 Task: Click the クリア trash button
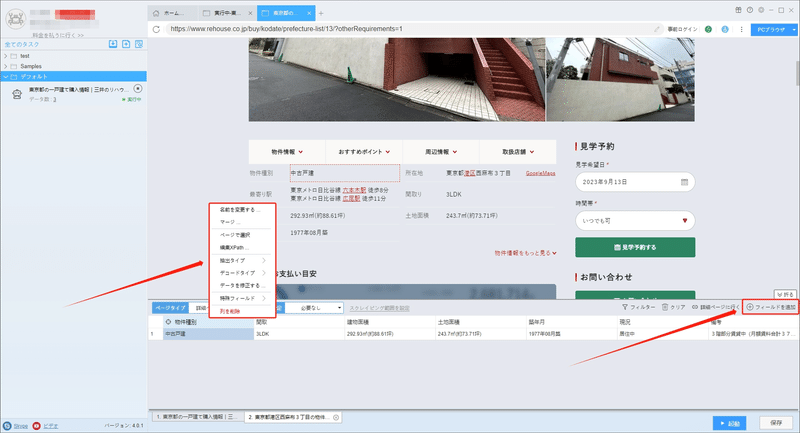coord(673,307)
